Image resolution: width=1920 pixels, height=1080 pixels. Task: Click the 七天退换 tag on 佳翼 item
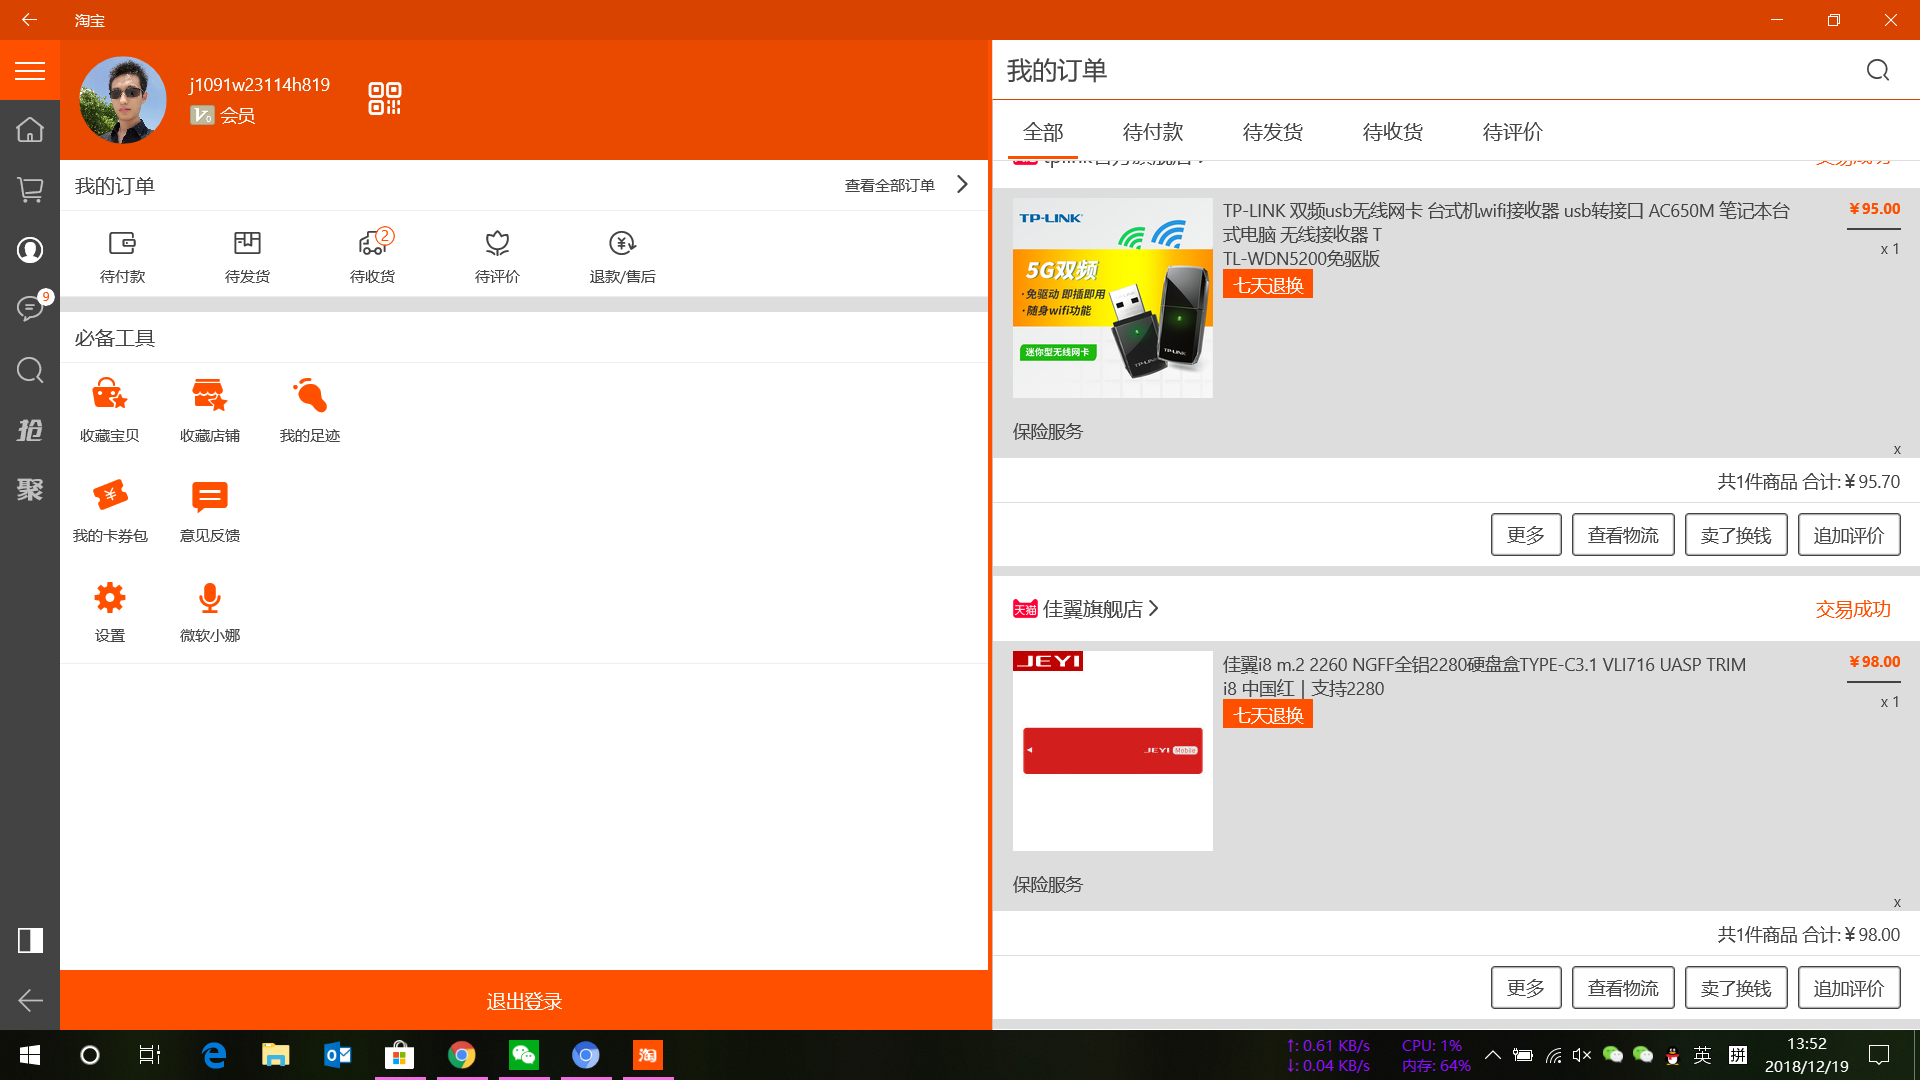point(1268,715)
